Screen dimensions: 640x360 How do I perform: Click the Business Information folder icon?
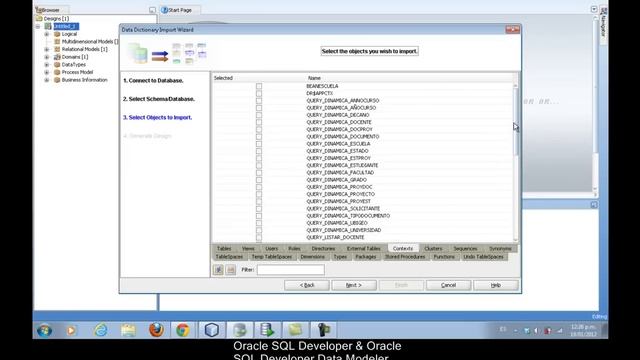(x=57, y=80)
